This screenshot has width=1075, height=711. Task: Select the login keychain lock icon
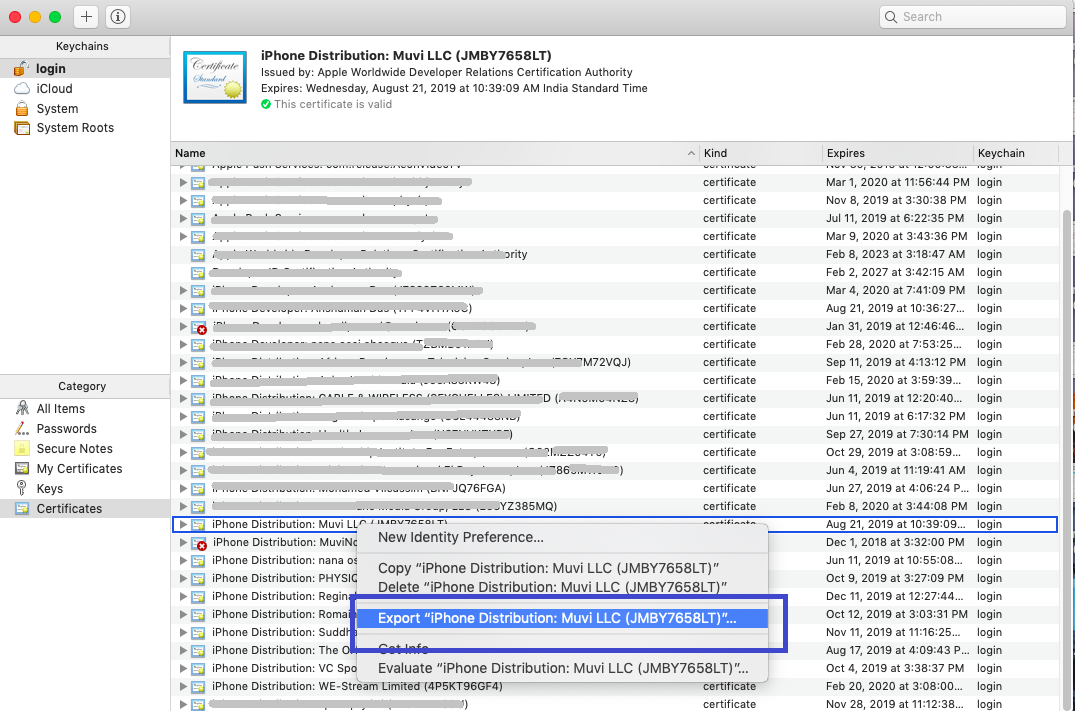click(22, 69)
